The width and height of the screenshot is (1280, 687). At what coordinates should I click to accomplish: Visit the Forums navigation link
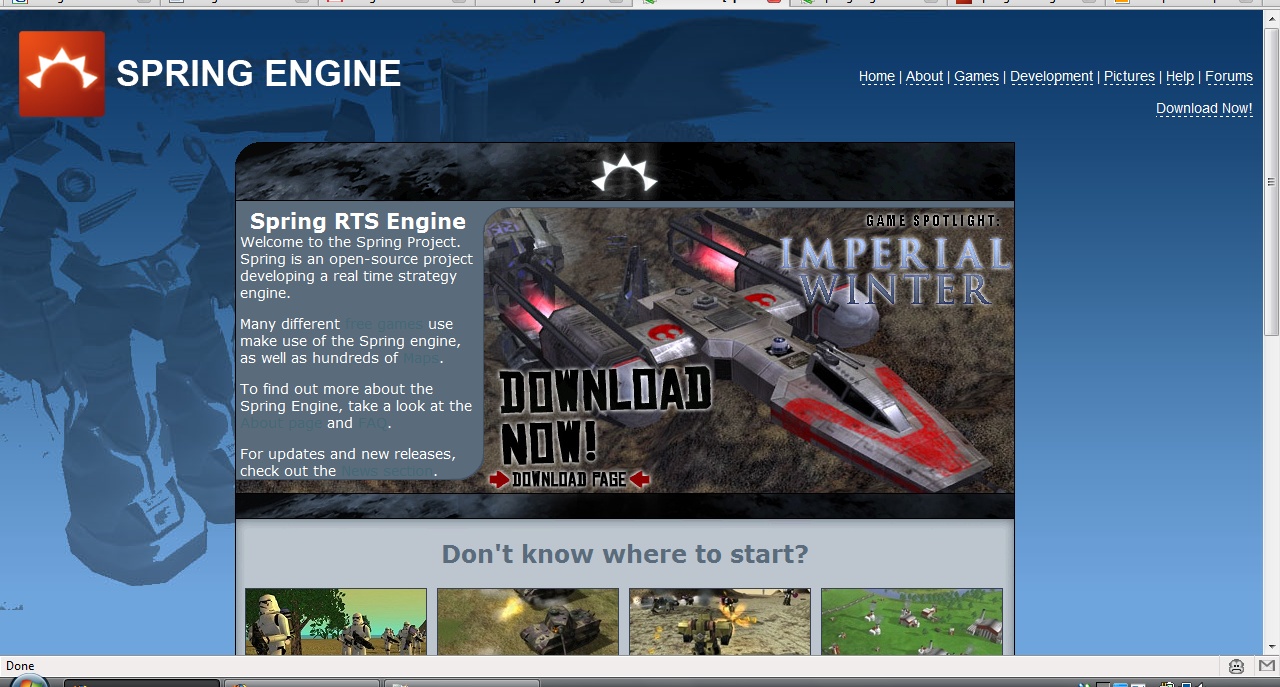(x=1229, y=77)
